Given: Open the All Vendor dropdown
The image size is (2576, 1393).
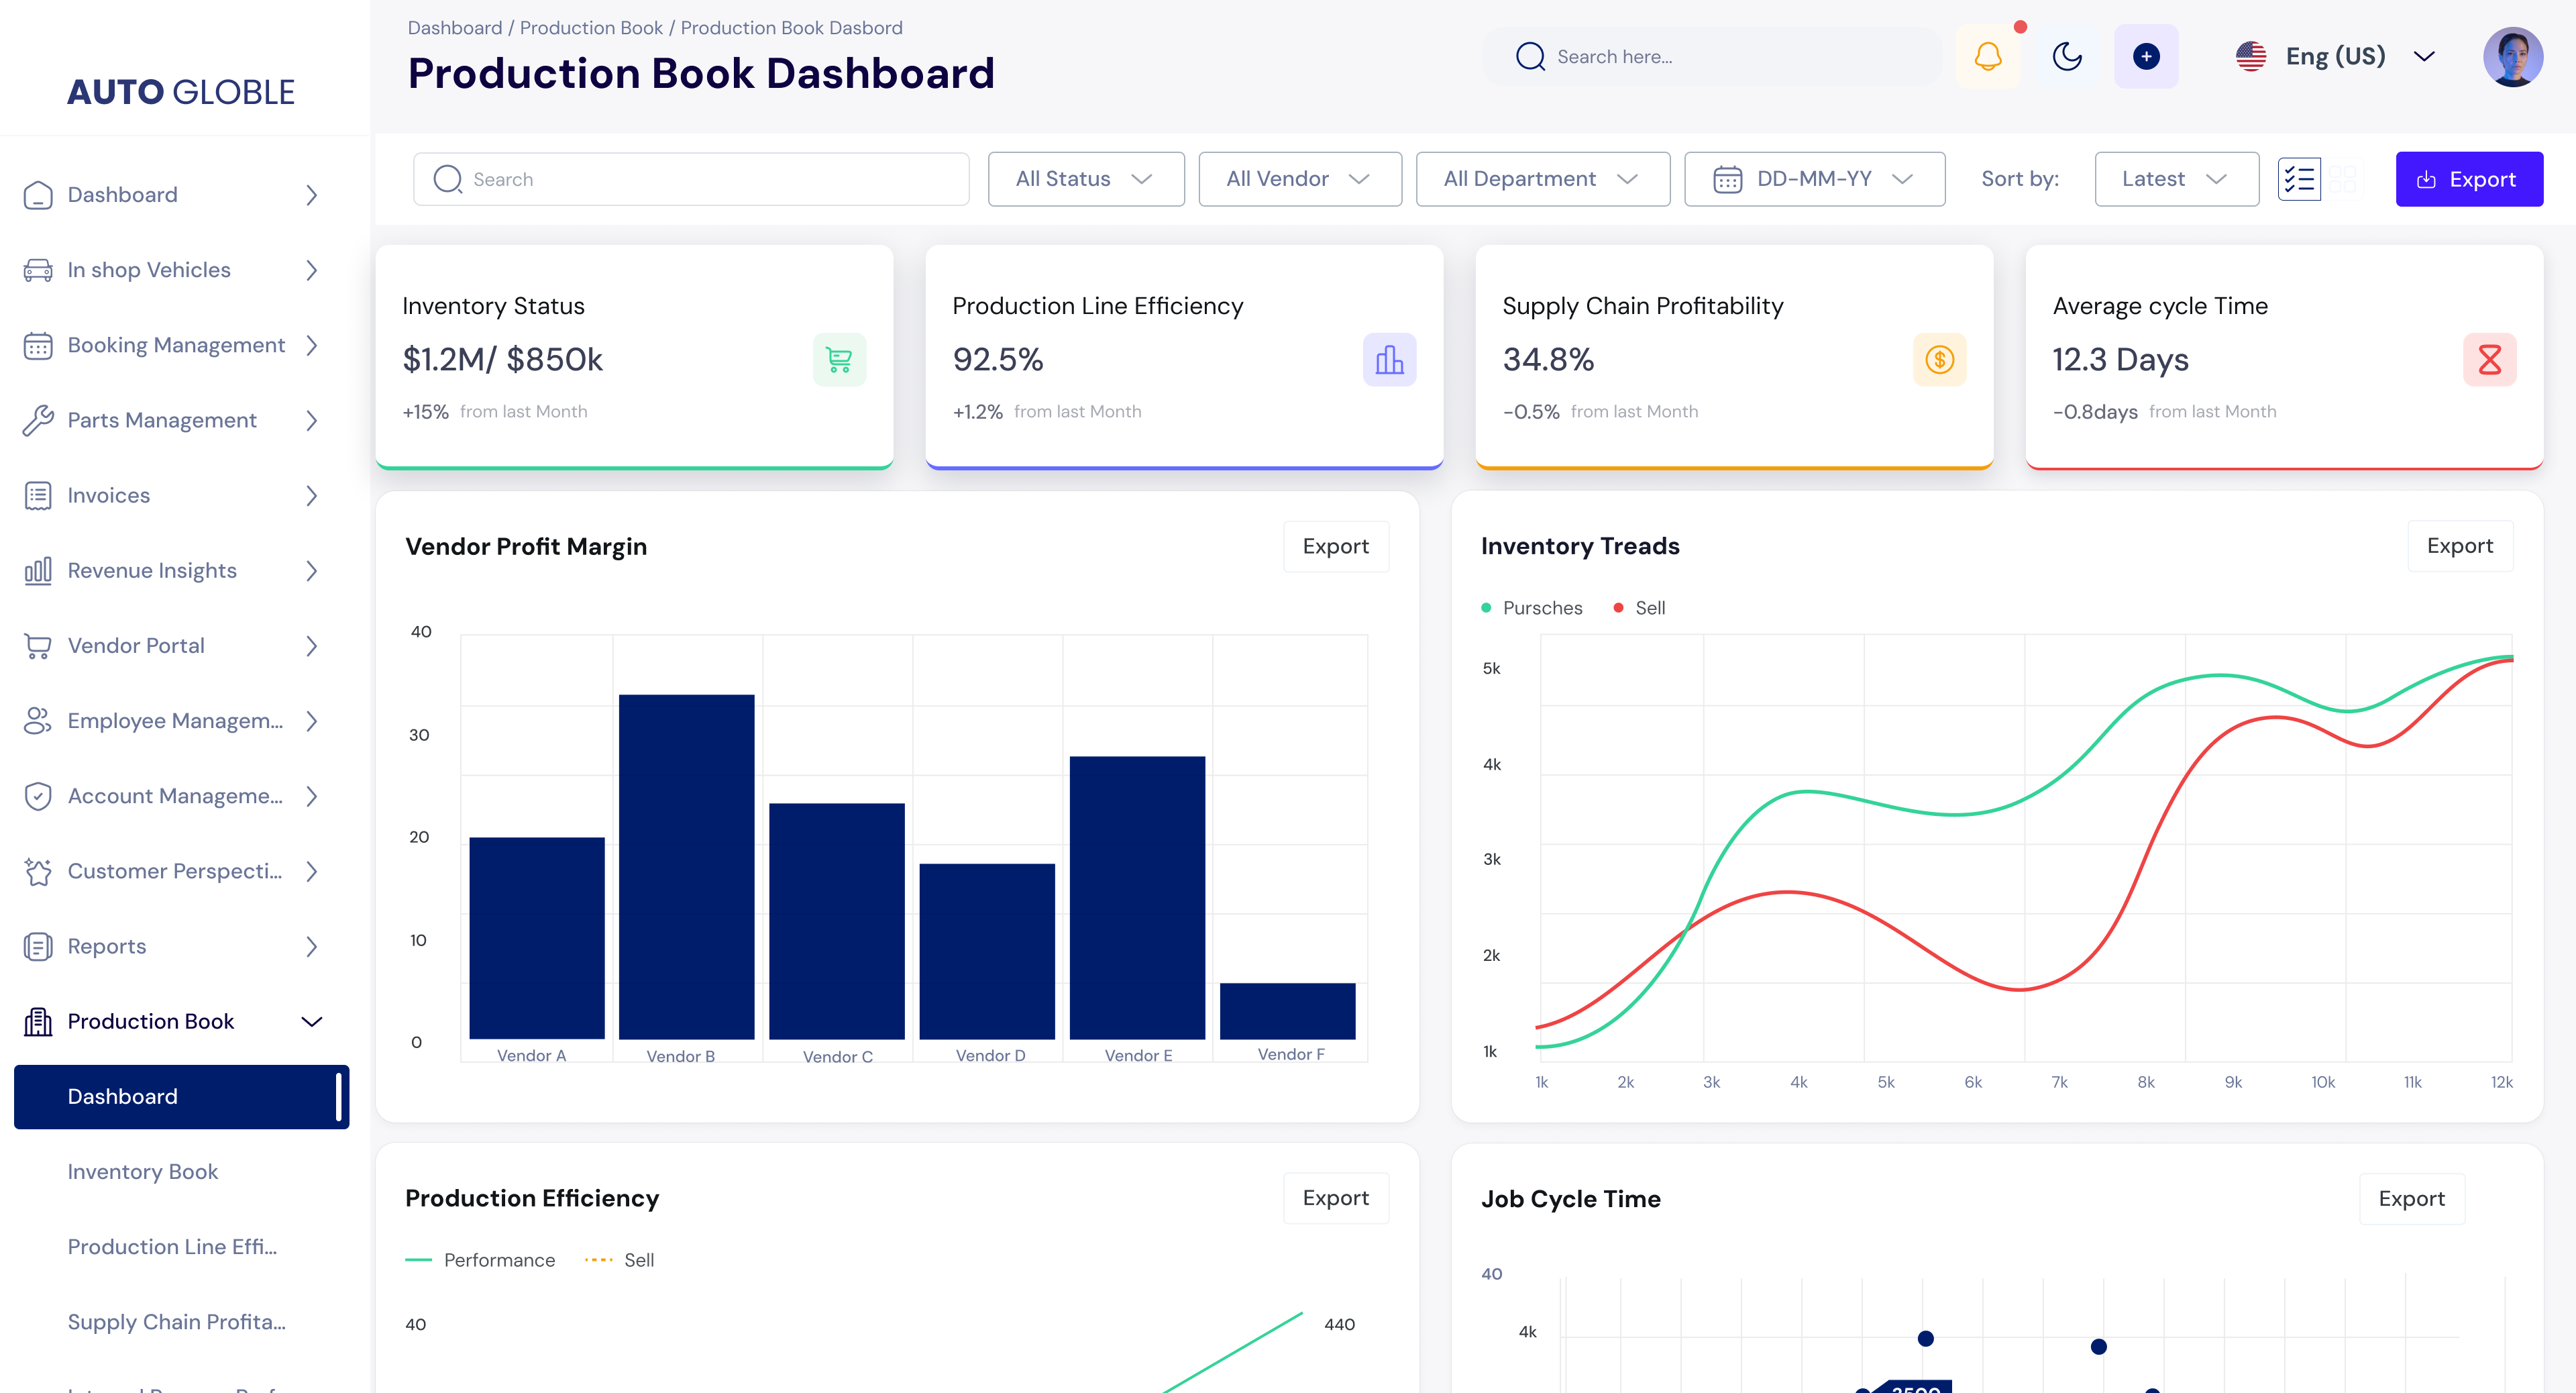Looking at the screenshot, I should click(1300, 179).
